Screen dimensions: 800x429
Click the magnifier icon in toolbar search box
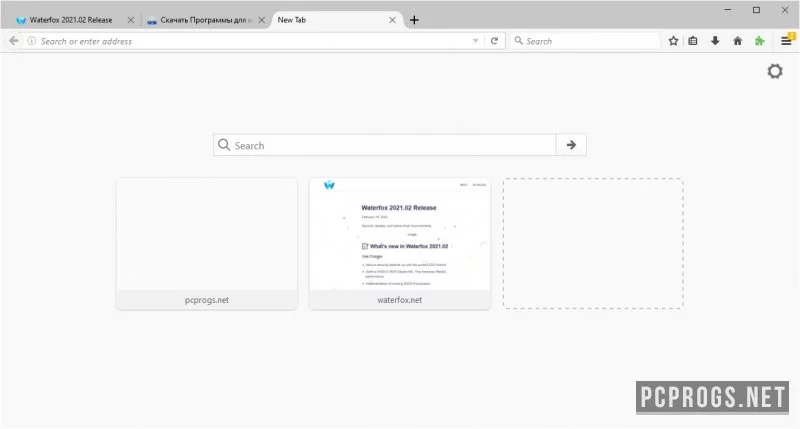tap(518, 41)
